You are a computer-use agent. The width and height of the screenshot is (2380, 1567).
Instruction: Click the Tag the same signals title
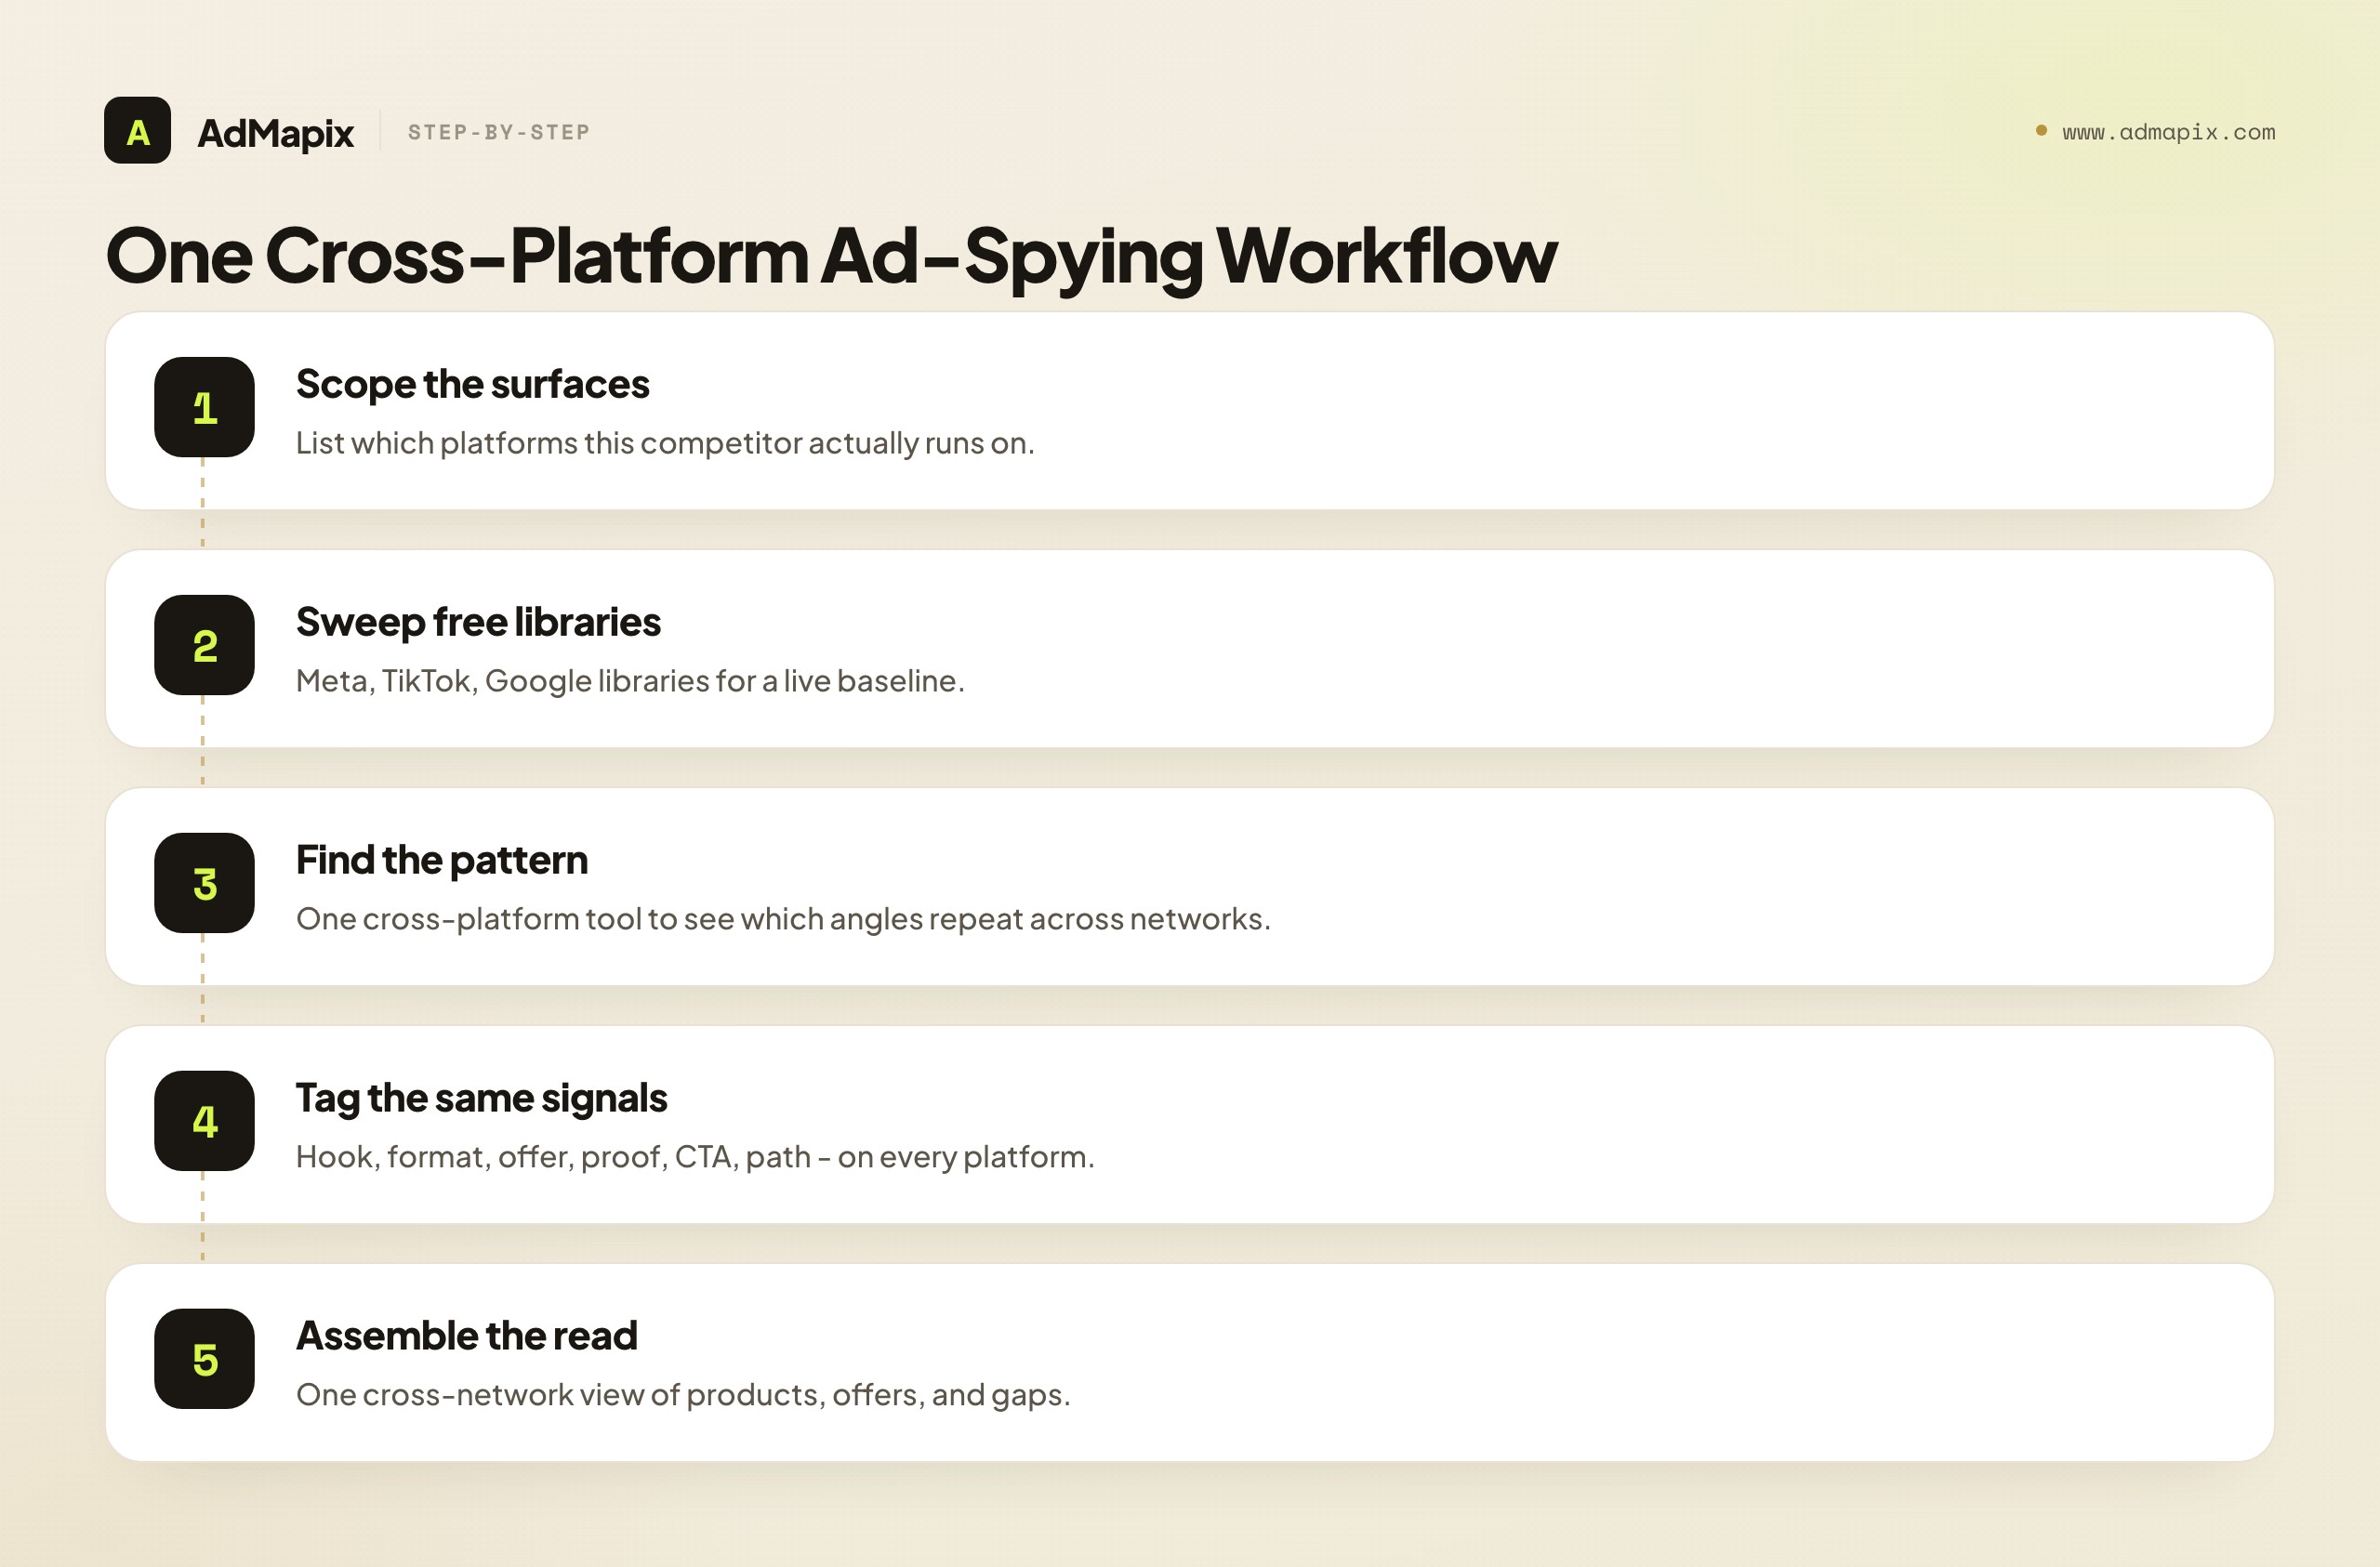(x=481, y=1099)
